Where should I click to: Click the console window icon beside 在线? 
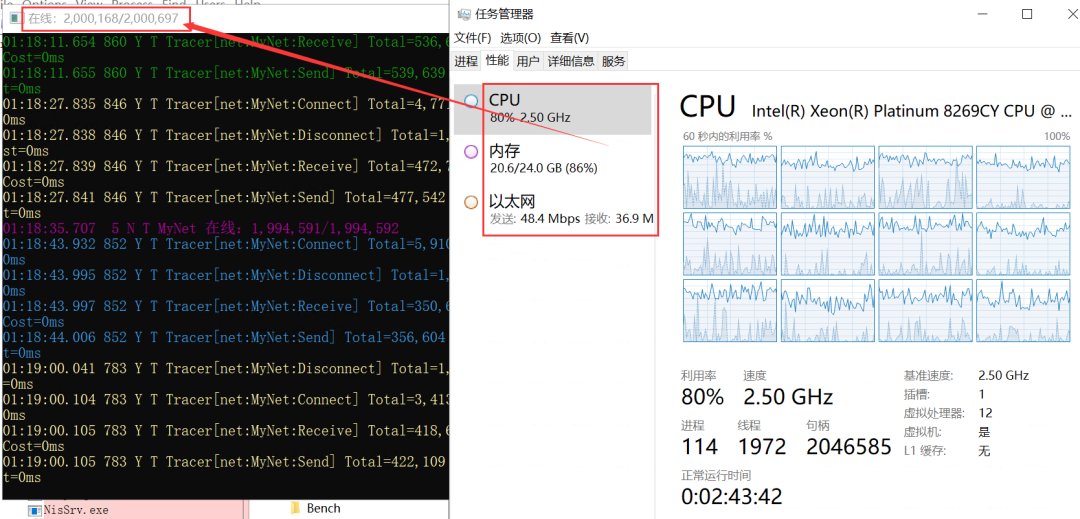(x=14, y=19)
